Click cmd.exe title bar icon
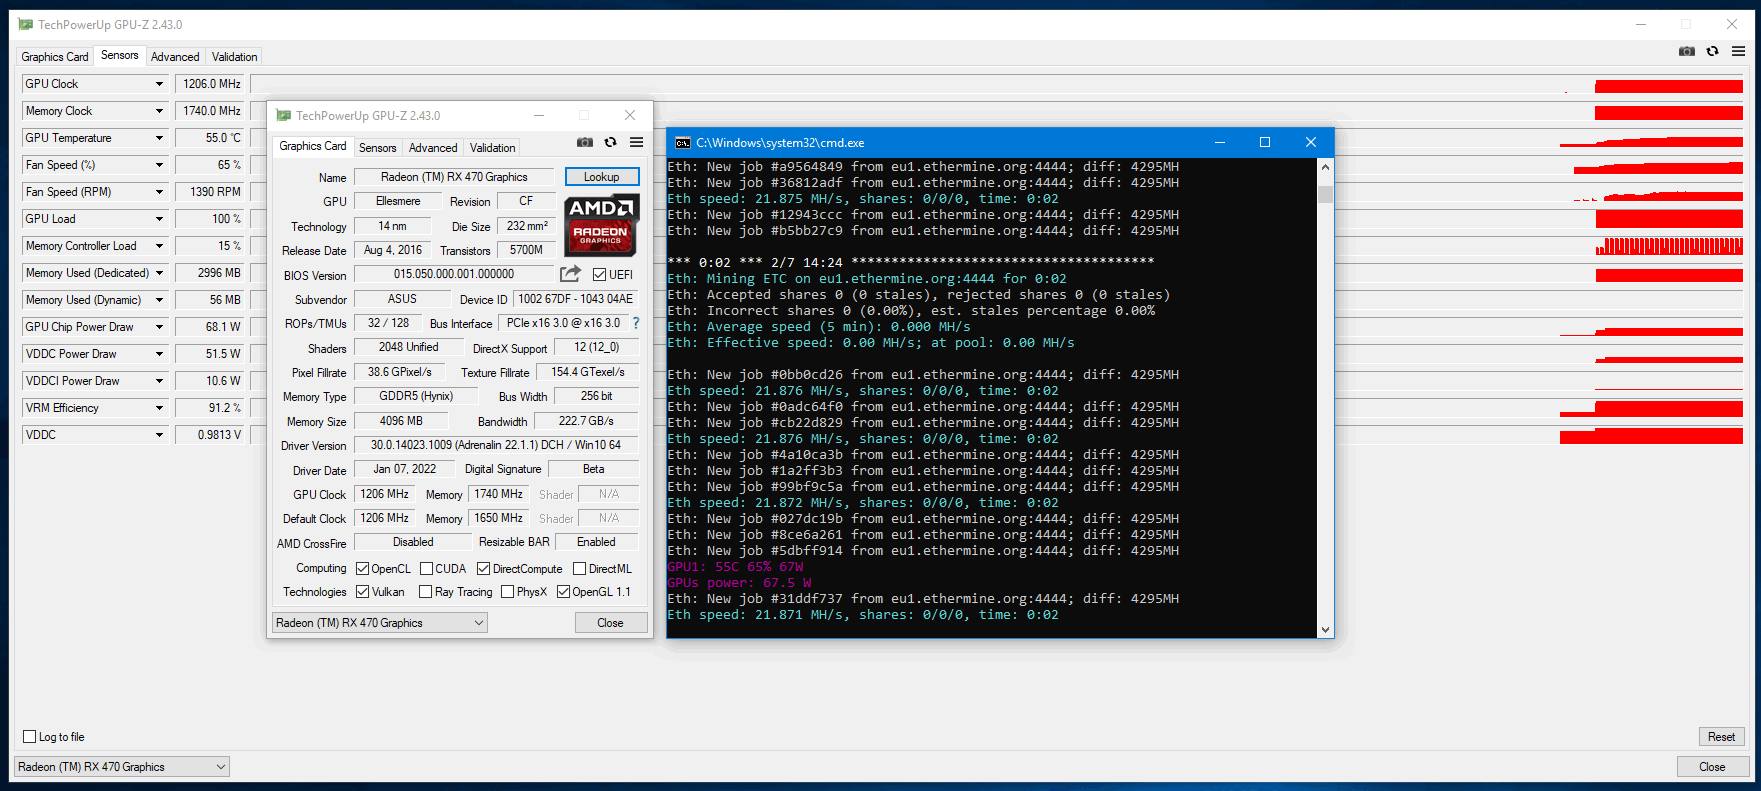 click(x=683, y=143)
